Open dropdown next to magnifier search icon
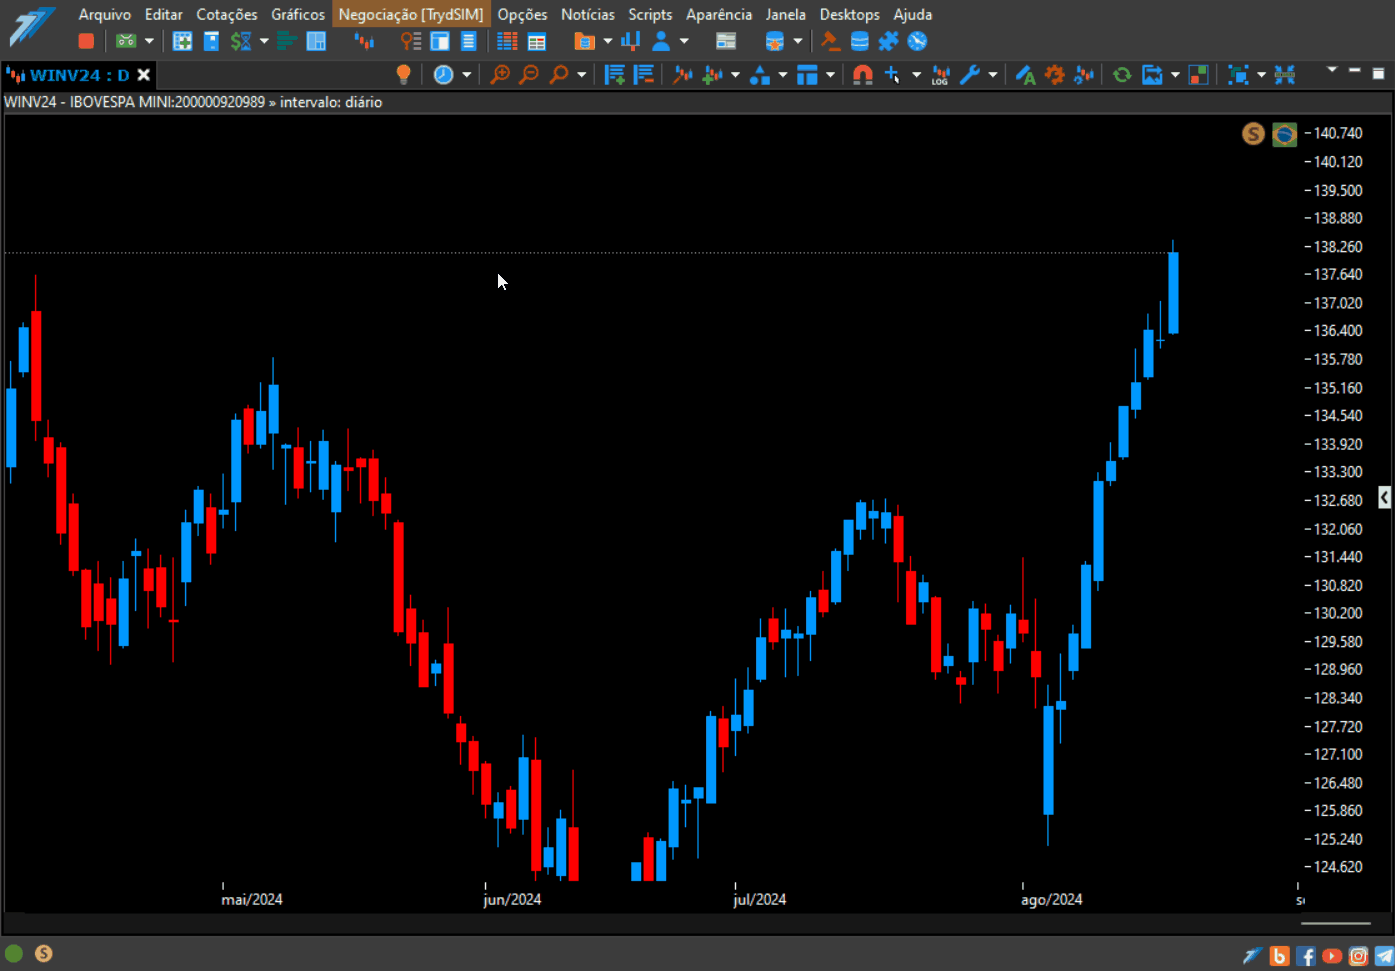1395x971 pixels. 581,74
